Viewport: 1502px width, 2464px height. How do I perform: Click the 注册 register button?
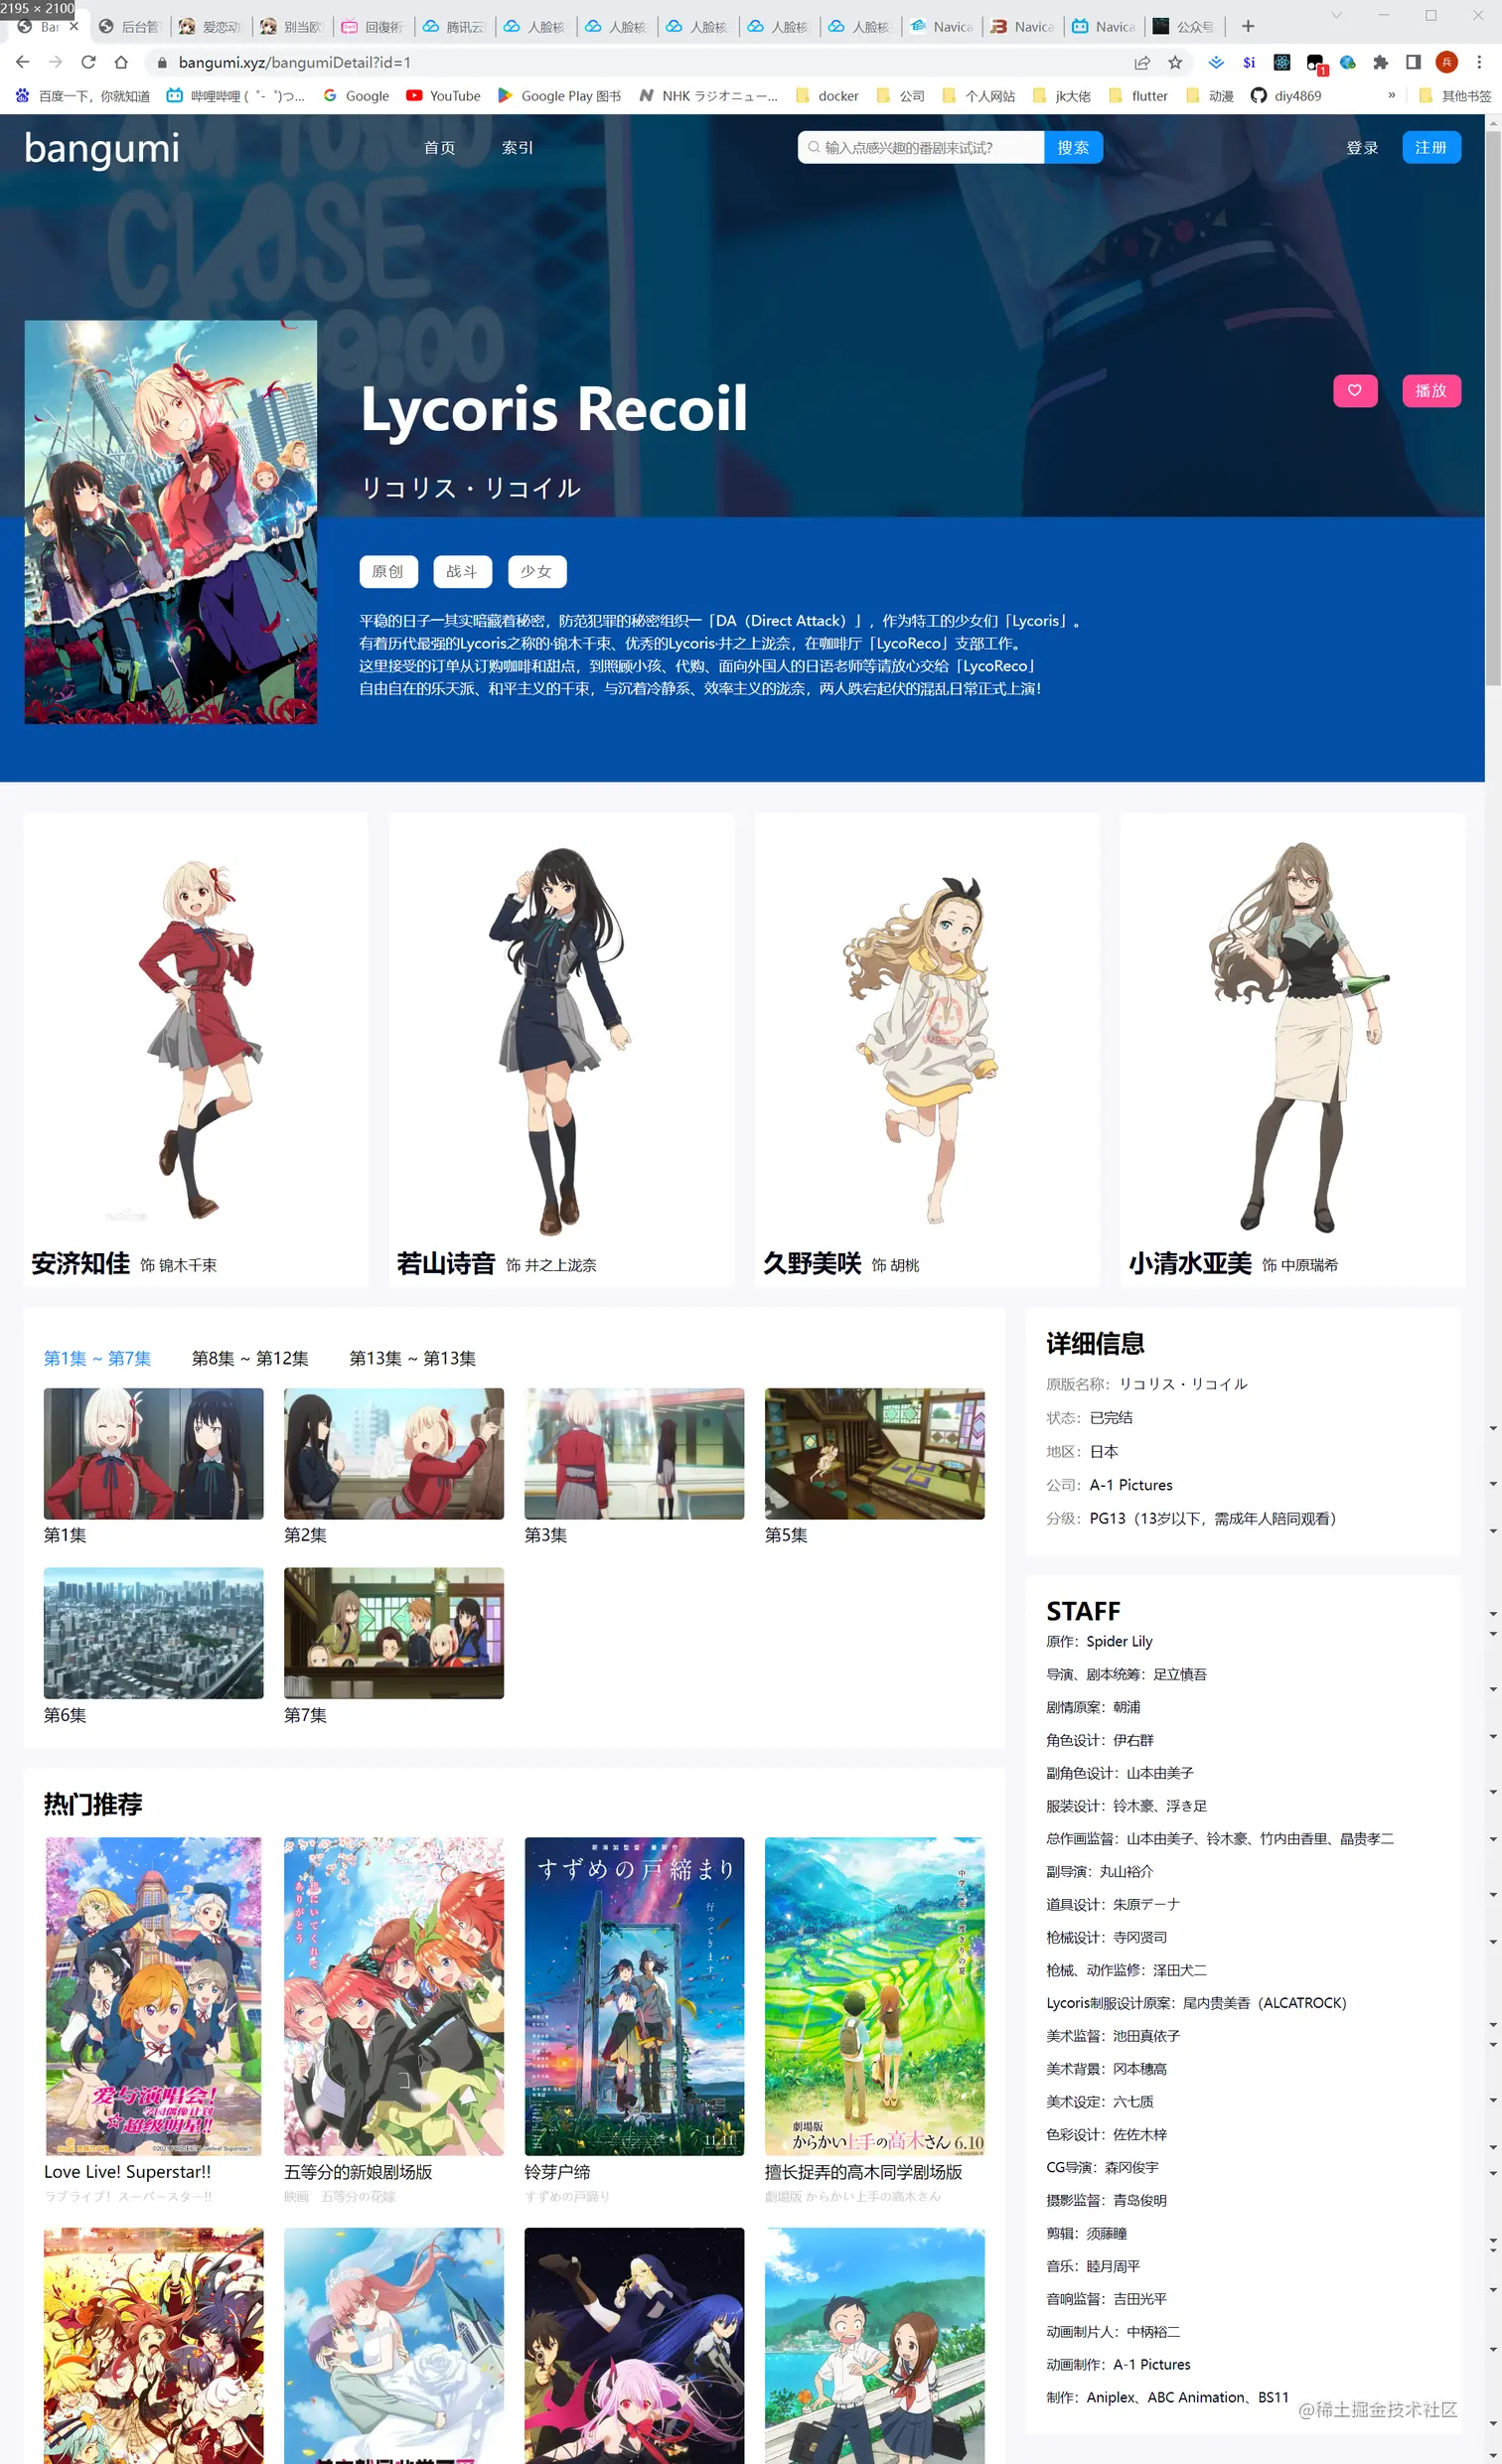pos(1431,147)
